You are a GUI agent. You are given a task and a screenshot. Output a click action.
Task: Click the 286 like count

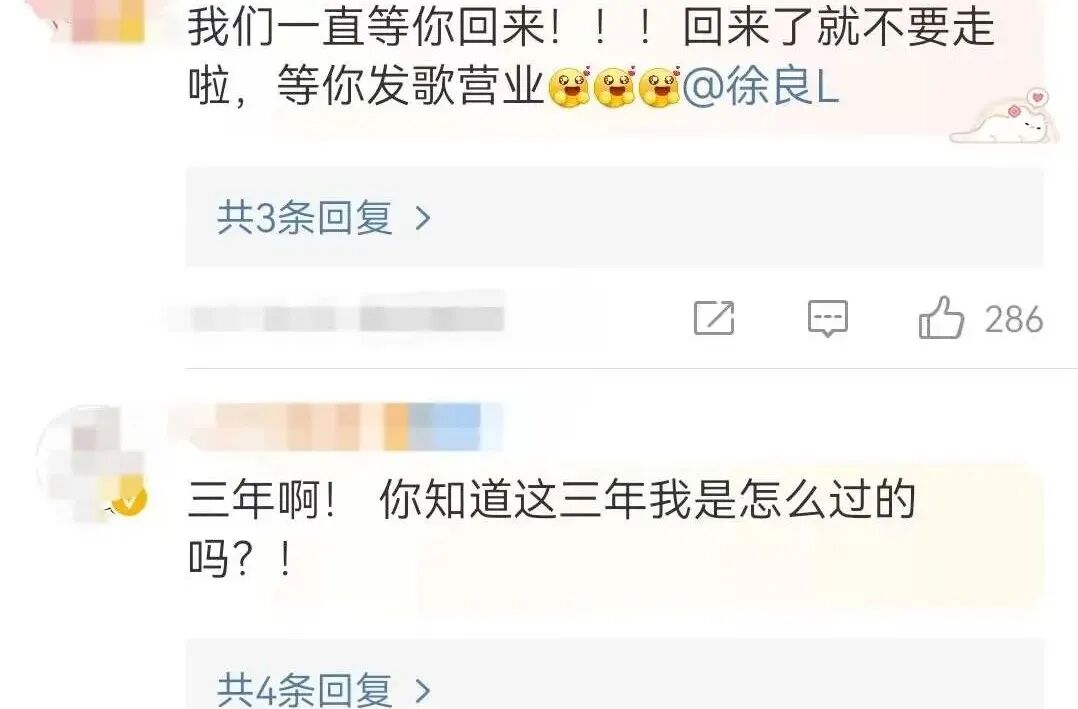1013,320
